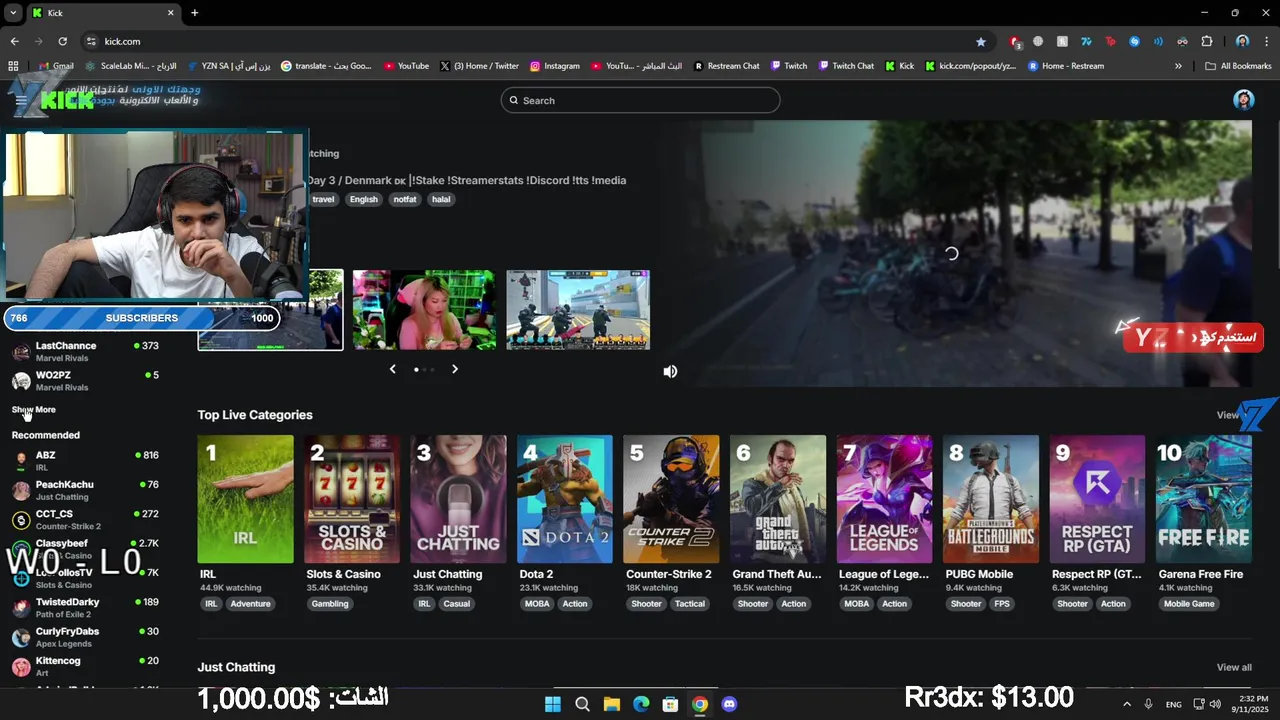This screenshot has height=720, width=1280.
Task: Select the FPS tag under PUBG Mobile
Action: (x=1002, y=604)
